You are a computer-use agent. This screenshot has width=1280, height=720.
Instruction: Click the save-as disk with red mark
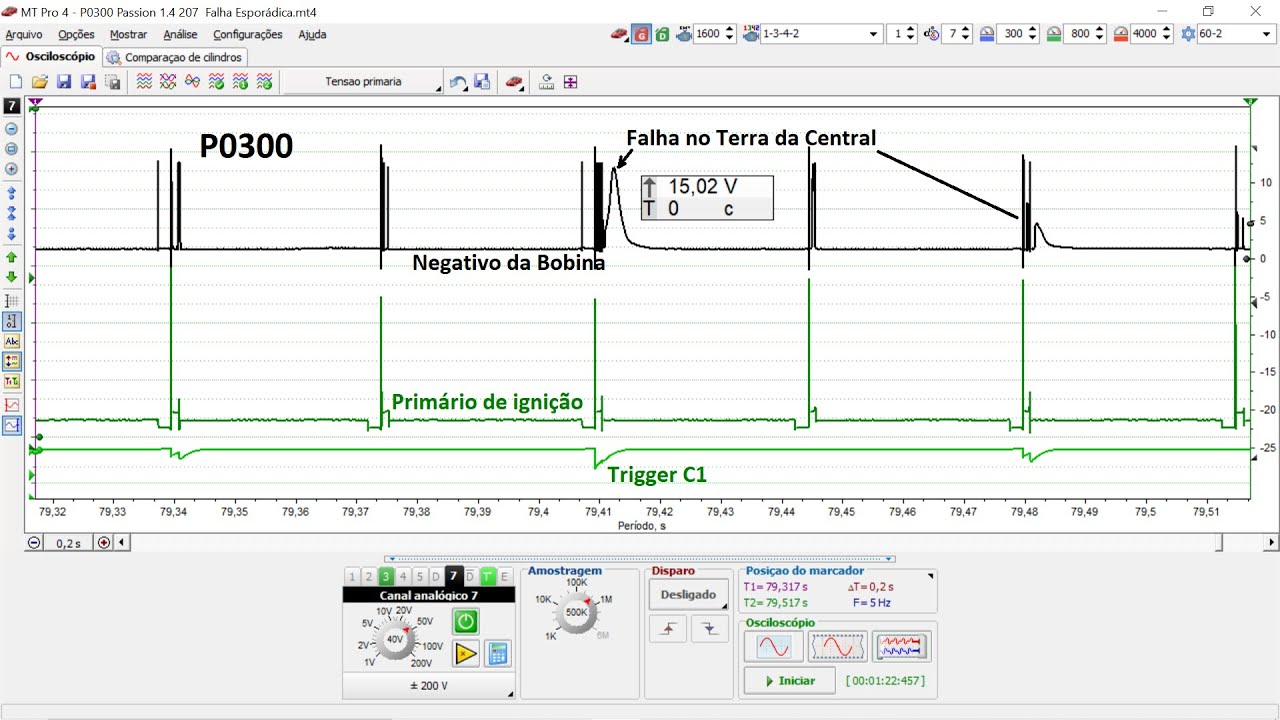point(88,82)
